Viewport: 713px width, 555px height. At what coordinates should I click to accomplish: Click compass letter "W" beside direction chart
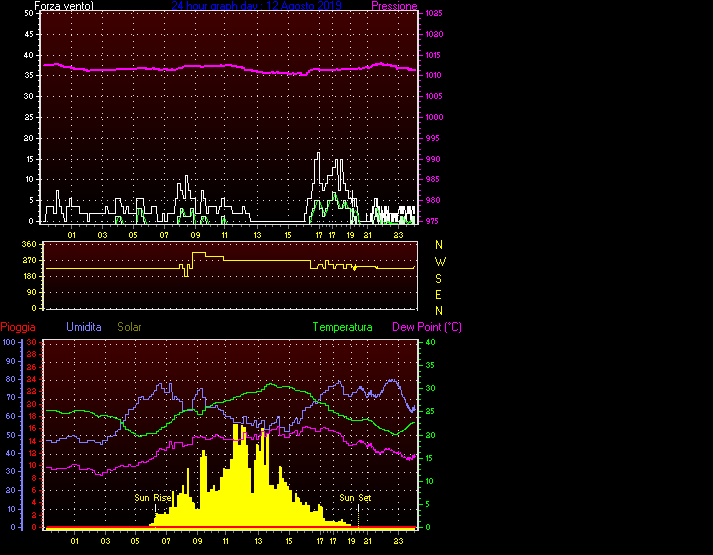[x=440, y=262]
